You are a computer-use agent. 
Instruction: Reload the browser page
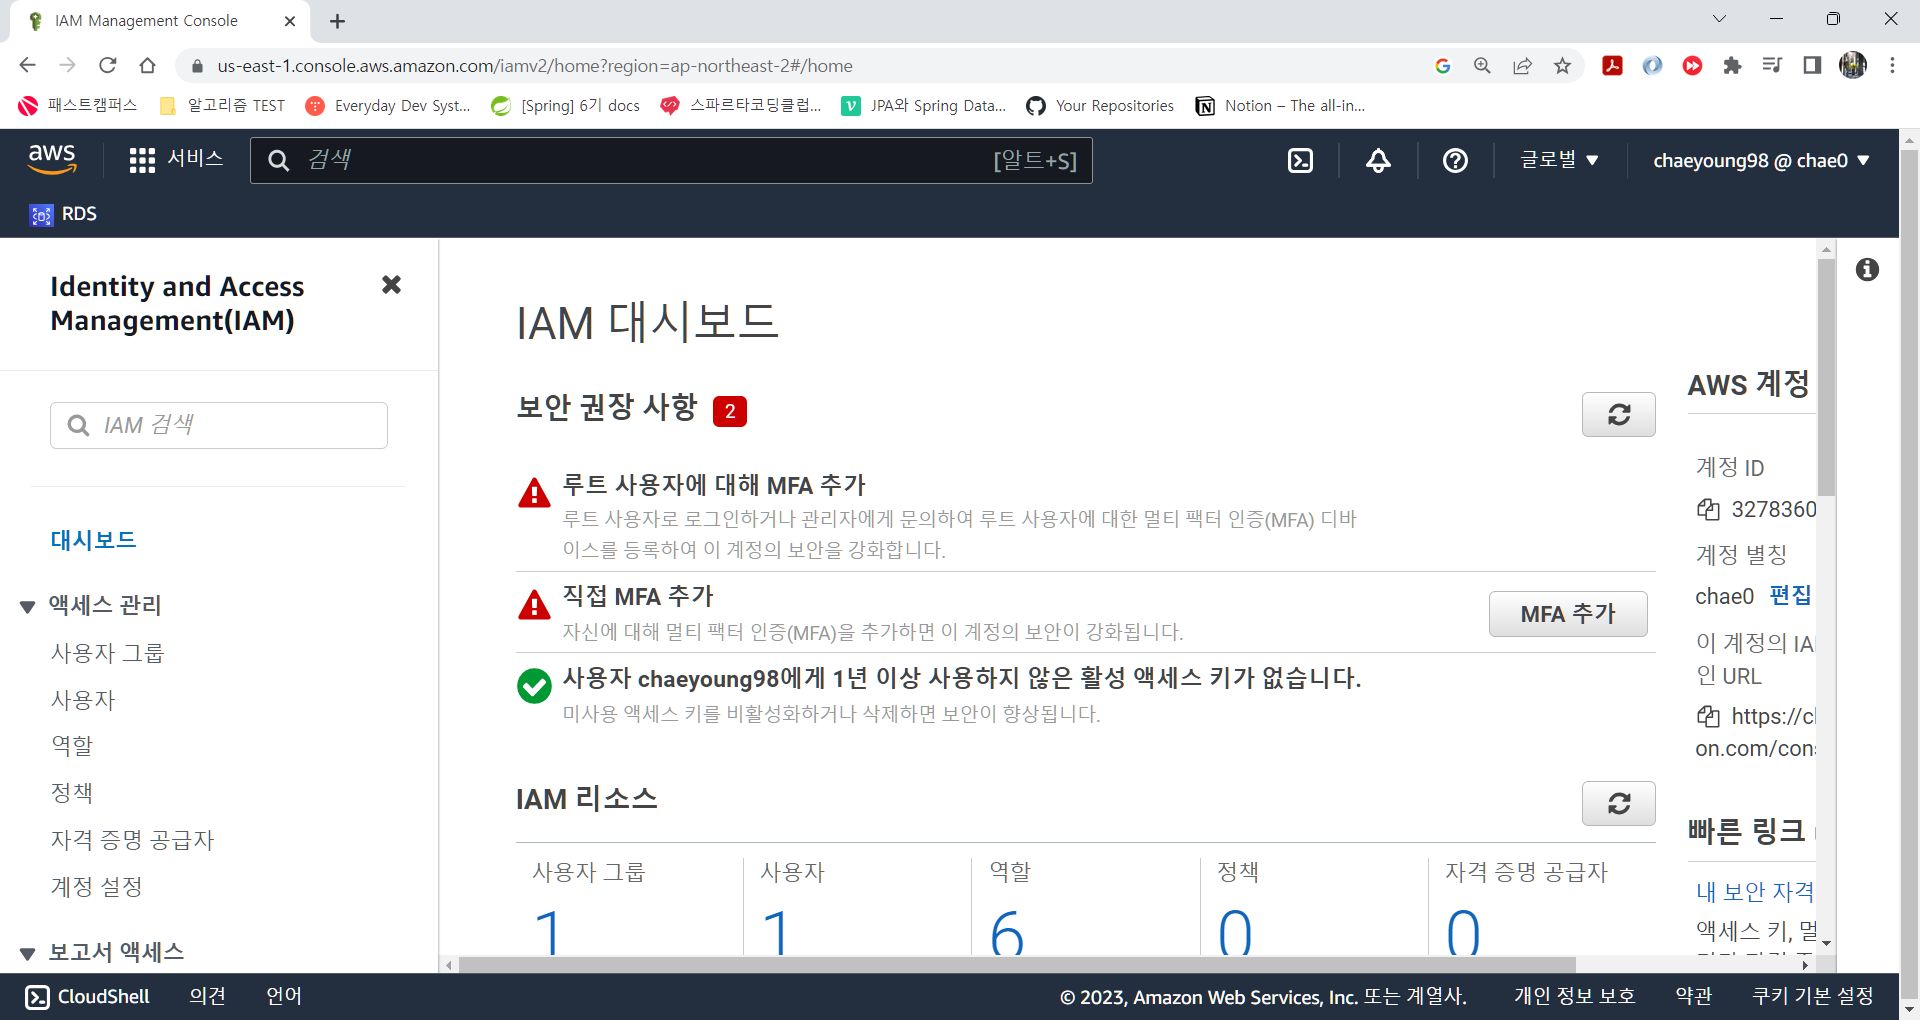(x=108, y=65)
